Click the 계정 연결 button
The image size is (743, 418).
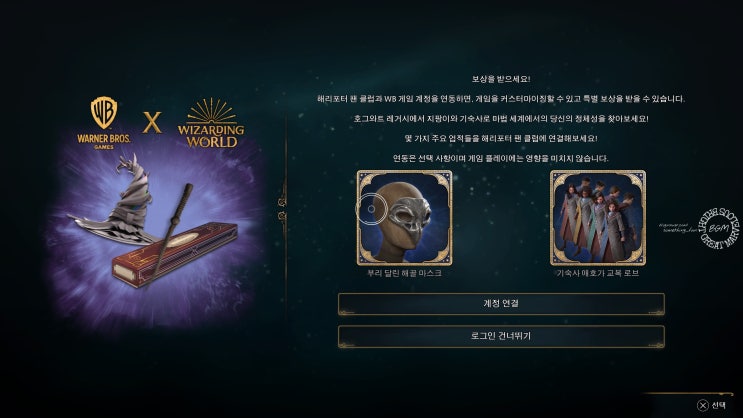(501, 304)
